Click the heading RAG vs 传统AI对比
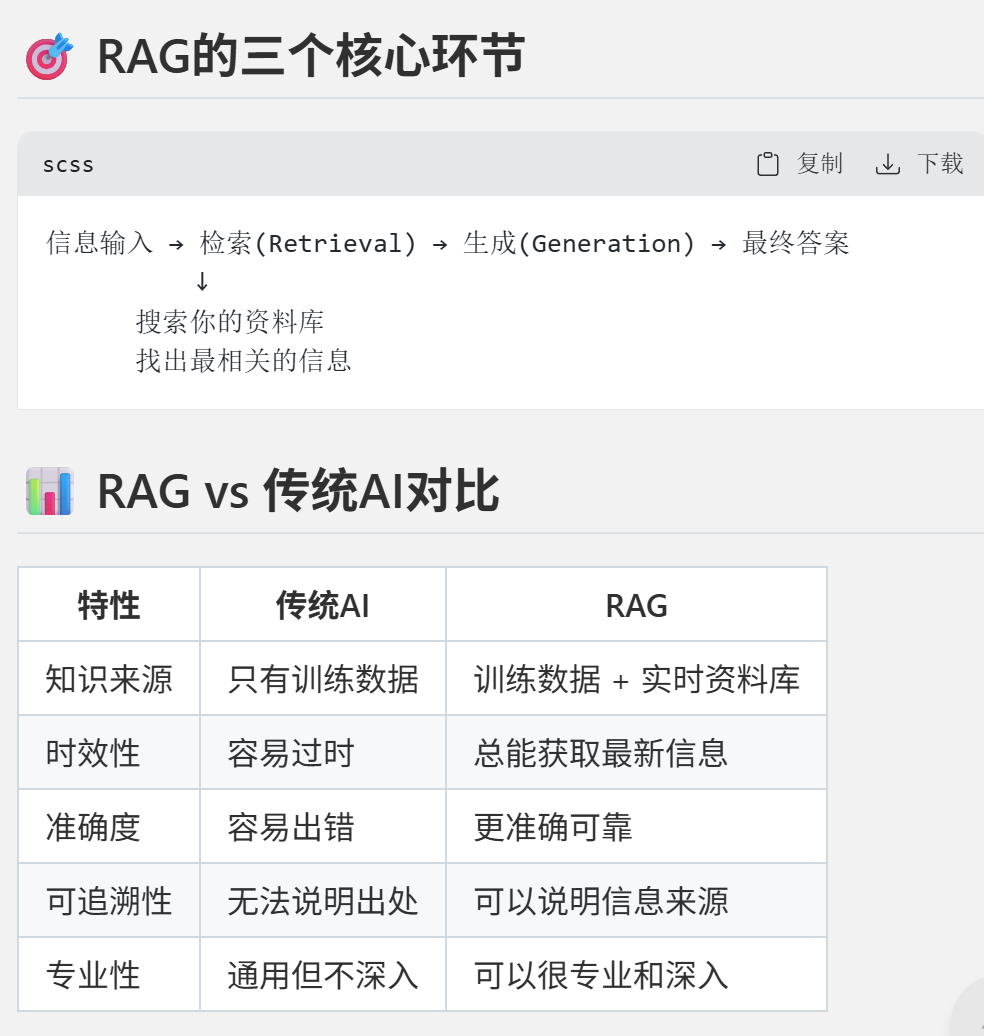 [298, 491]
